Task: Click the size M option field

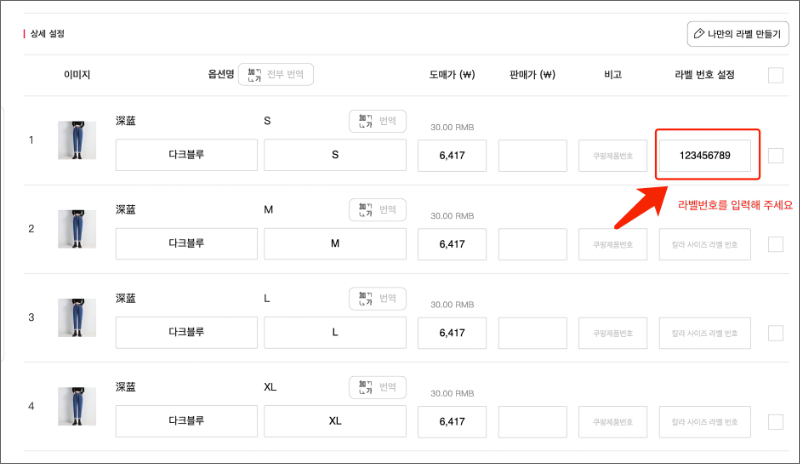Action: [x=335, y=244]
